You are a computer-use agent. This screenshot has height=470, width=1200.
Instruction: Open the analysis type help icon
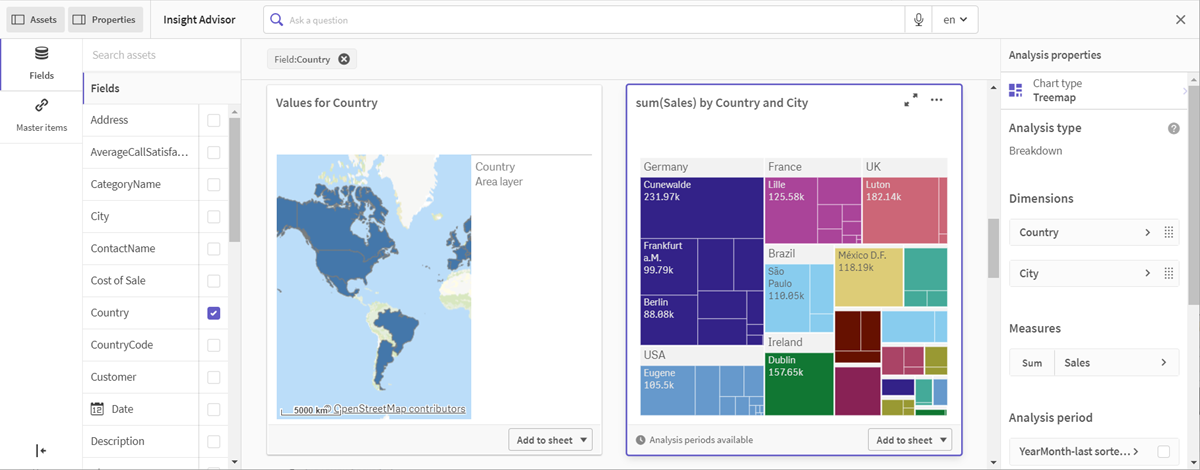pos(1173,129)
